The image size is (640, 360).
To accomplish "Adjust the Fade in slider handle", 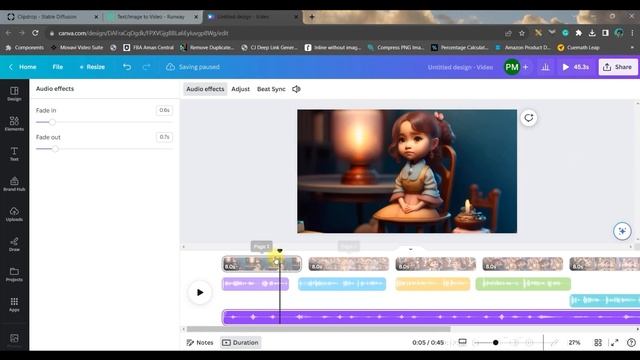I will click(x=52, y=122).
